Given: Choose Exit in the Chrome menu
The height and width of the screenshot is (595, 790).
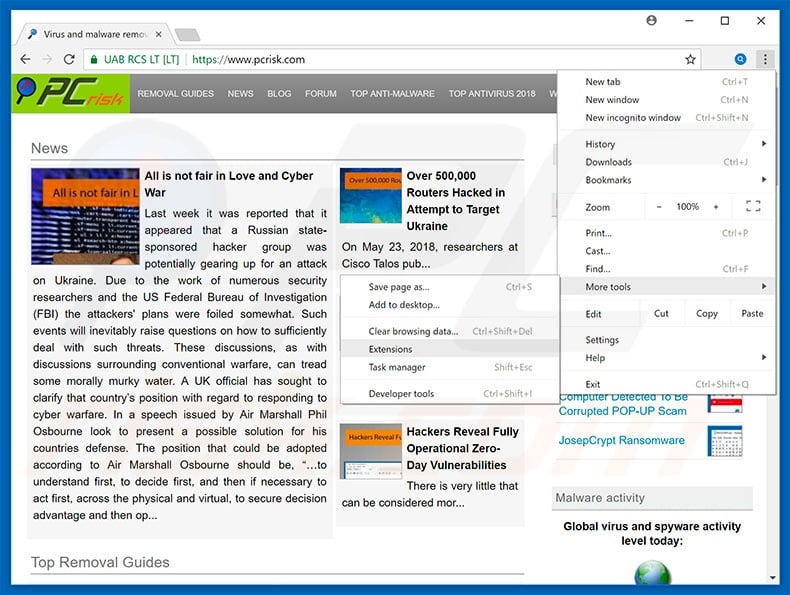Looking at the screenshot, I should 667,384.
